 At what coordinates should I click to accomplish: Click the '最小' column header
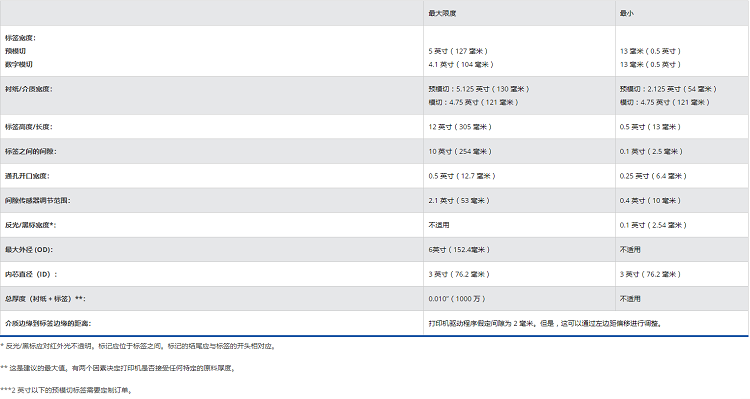click(x=627, y=13)
